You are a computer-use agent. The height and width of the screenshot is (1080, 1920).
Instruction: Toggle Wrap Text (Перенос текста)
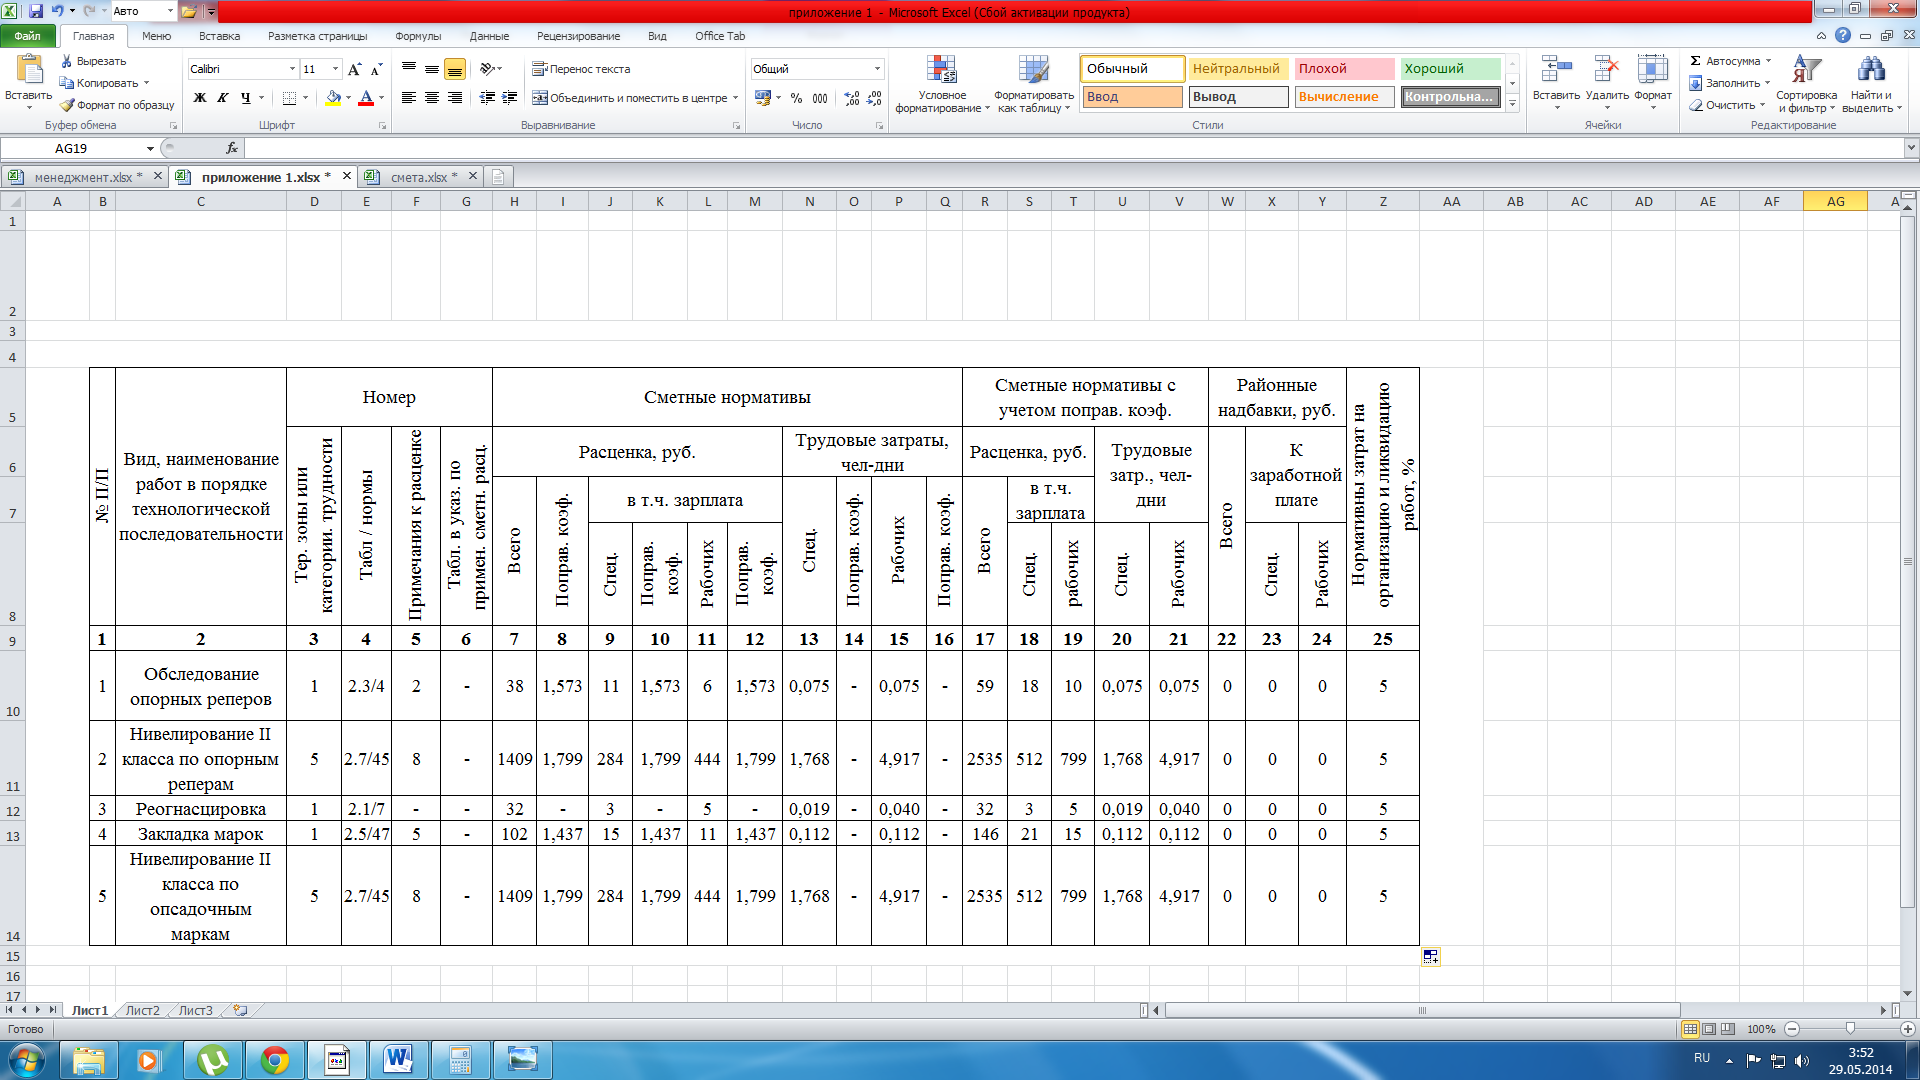pos(581,69)
